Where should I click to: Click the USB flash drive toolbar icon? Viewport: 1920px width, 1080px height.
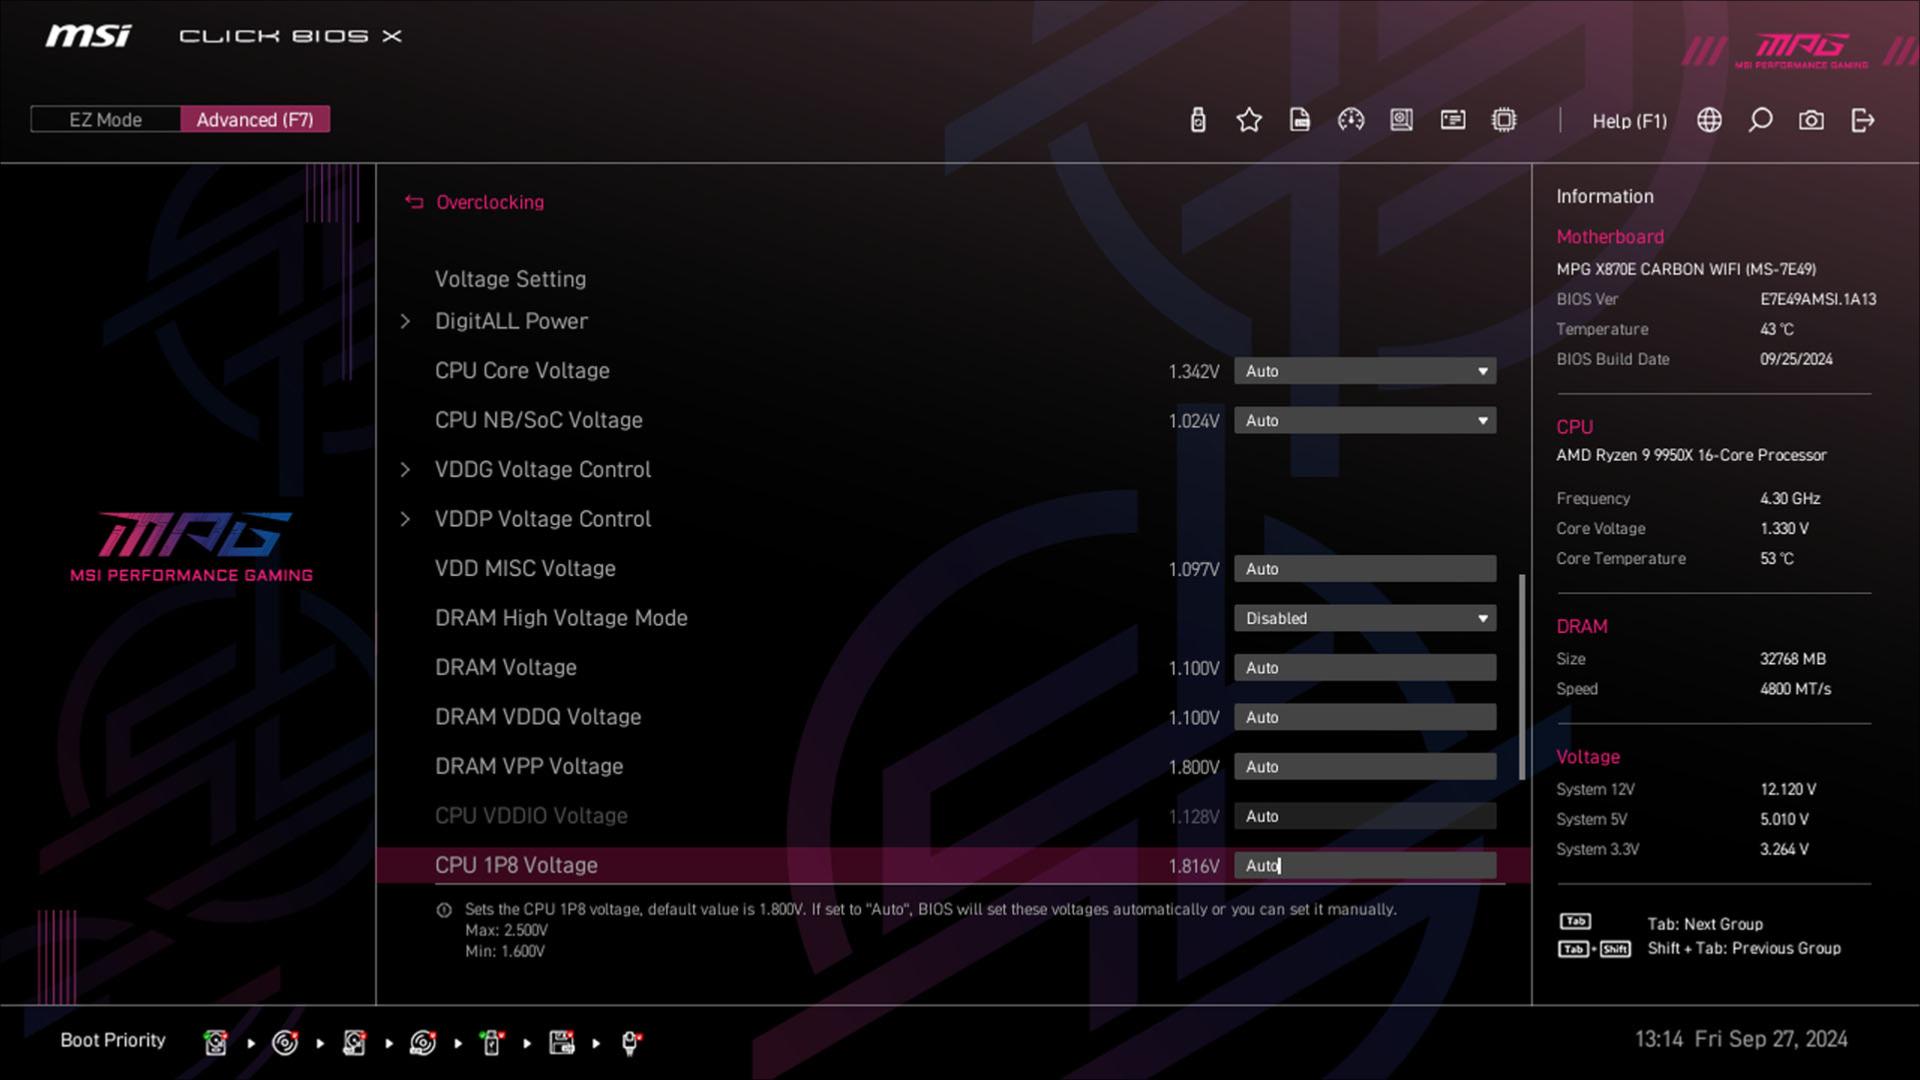1198,120
